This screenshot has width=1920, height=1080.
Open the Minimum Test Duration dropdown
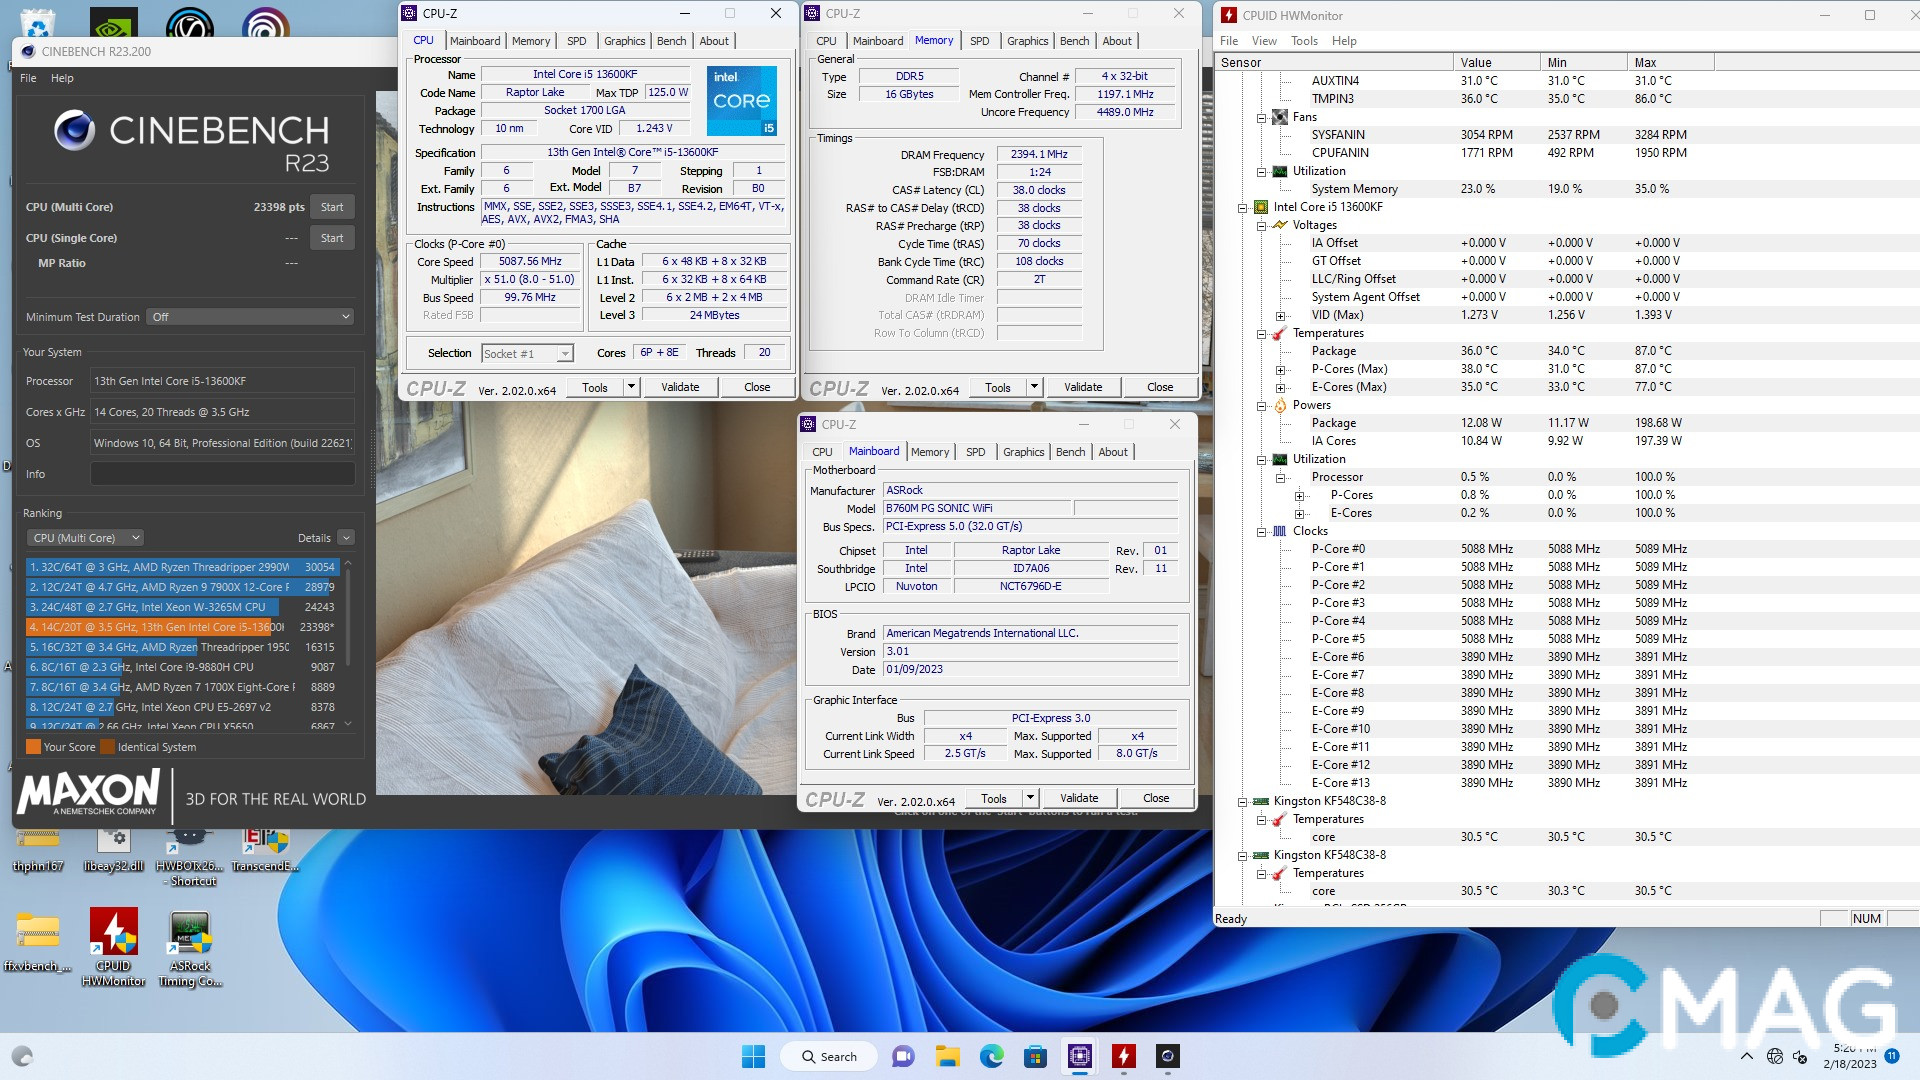250,317
